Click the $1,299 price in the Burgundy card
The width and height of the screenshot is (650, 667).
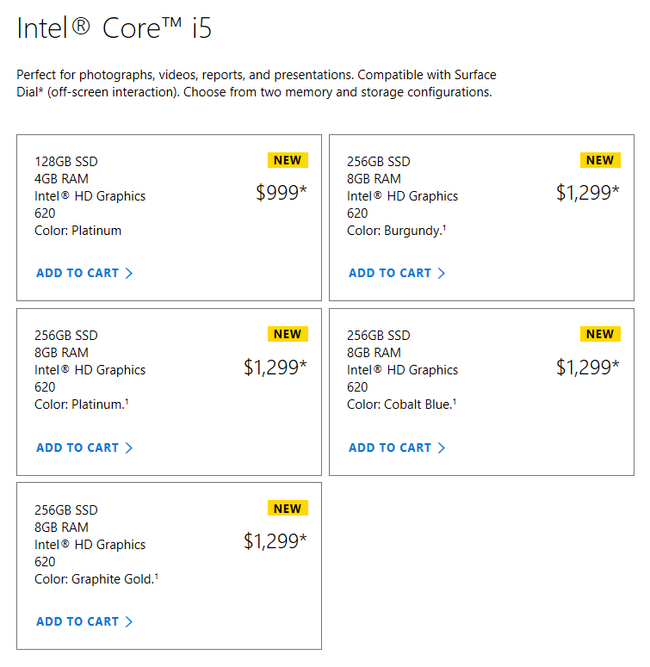587,193
